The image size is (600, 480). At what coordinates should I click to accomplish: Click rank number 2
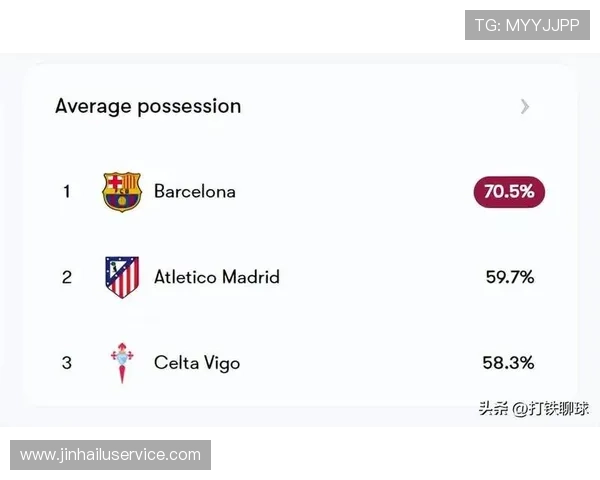click(x=67, y=277)
